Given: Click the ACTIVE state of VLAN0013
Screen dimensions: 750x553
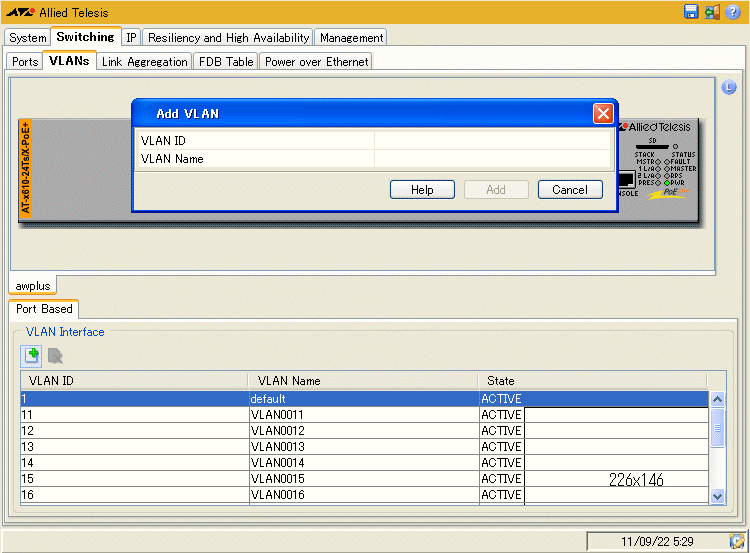Looking at the screenshot, I should coord(501,447).
